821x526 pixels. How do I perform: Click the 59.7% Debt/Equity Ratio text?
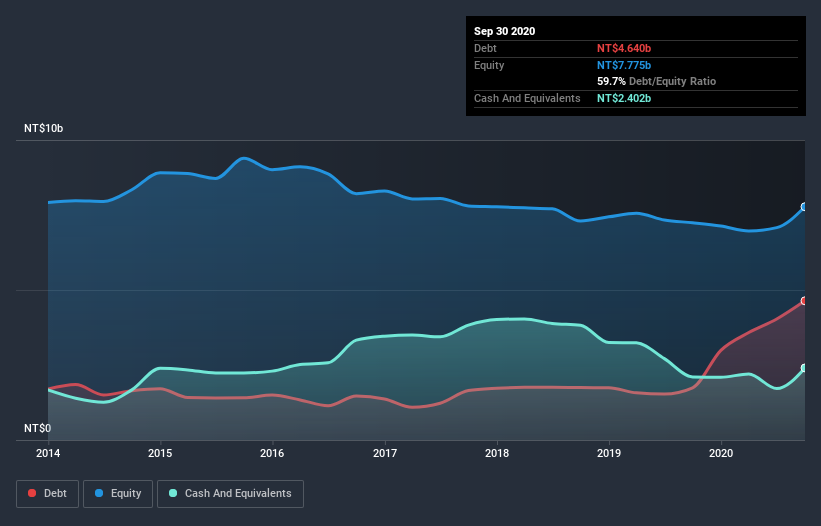click(657, 82)
